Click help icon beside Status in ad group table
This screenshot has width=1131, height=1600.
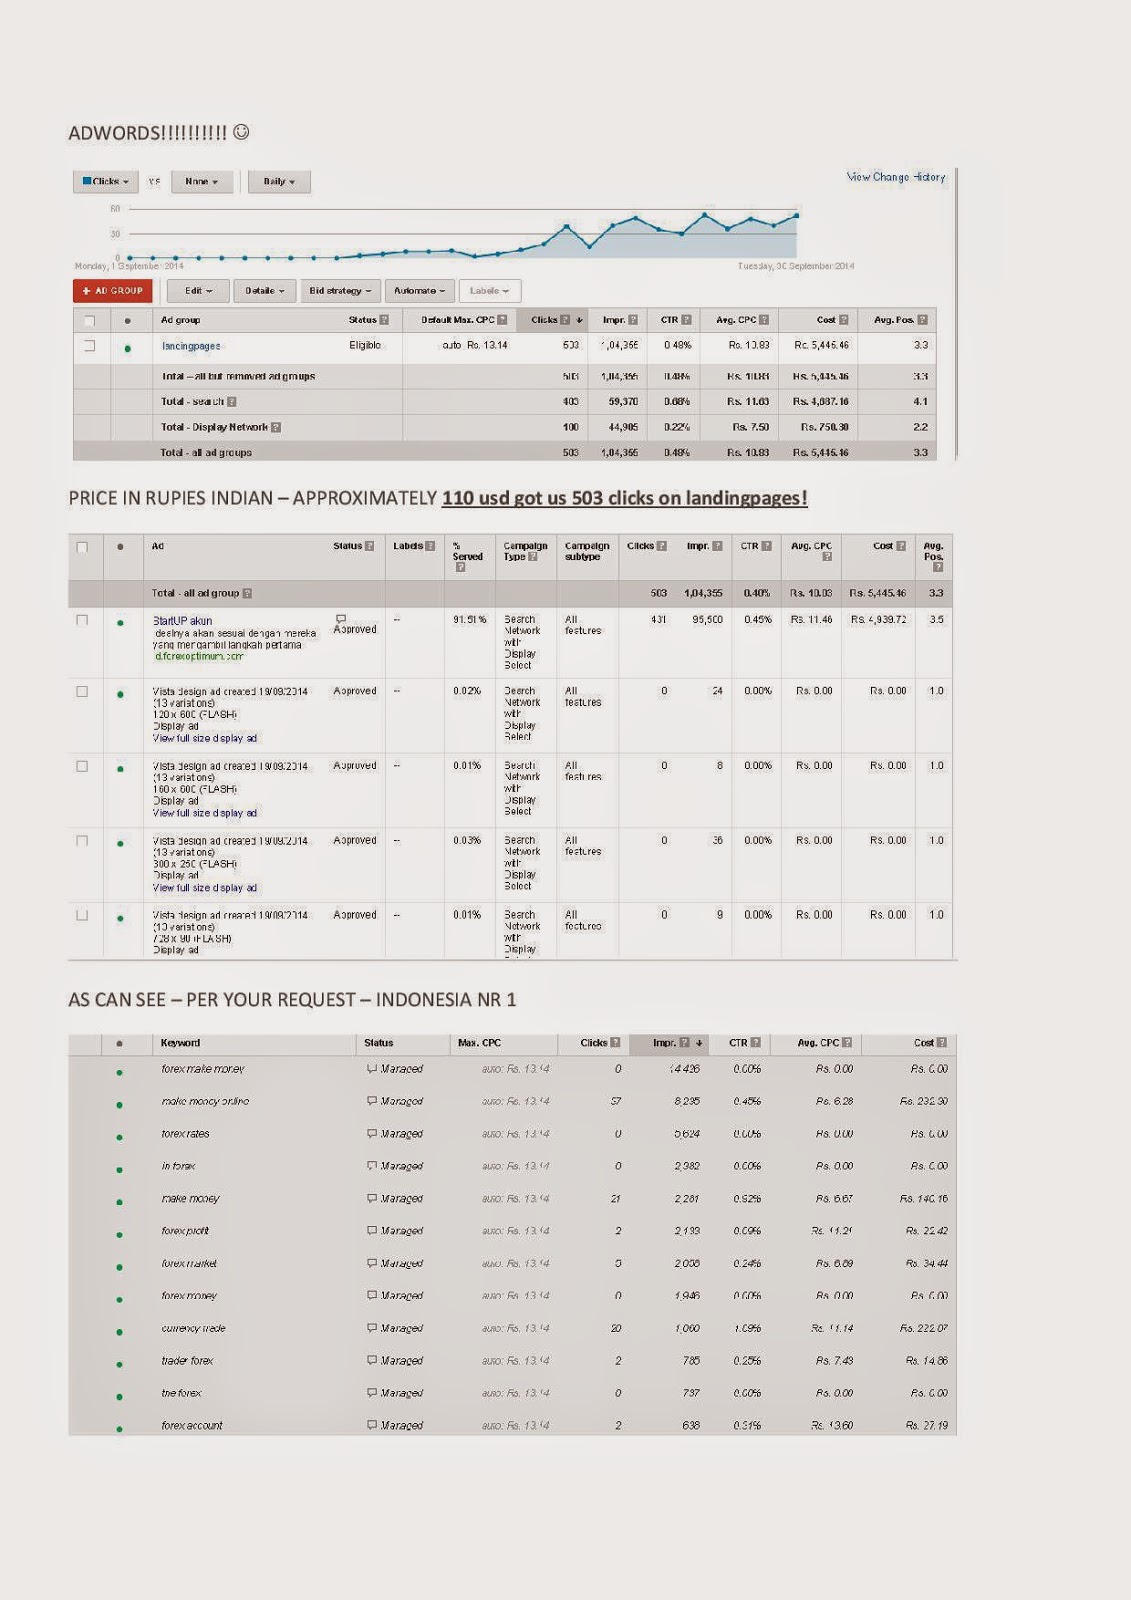[x=384, y=320]
